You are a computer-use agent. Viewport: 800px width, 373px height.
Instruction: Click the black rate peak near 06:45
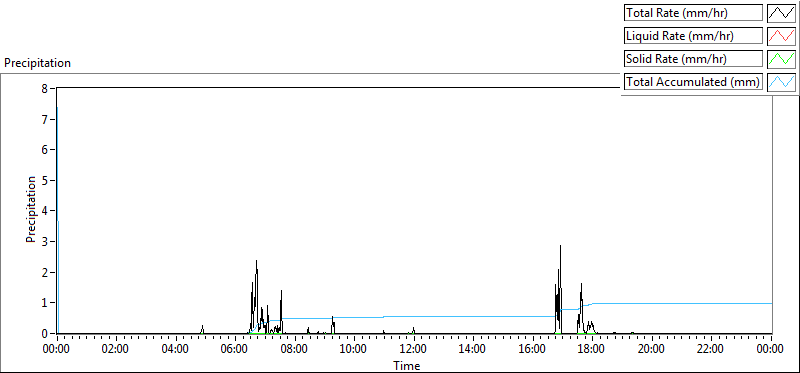click(x=256, y=261)
